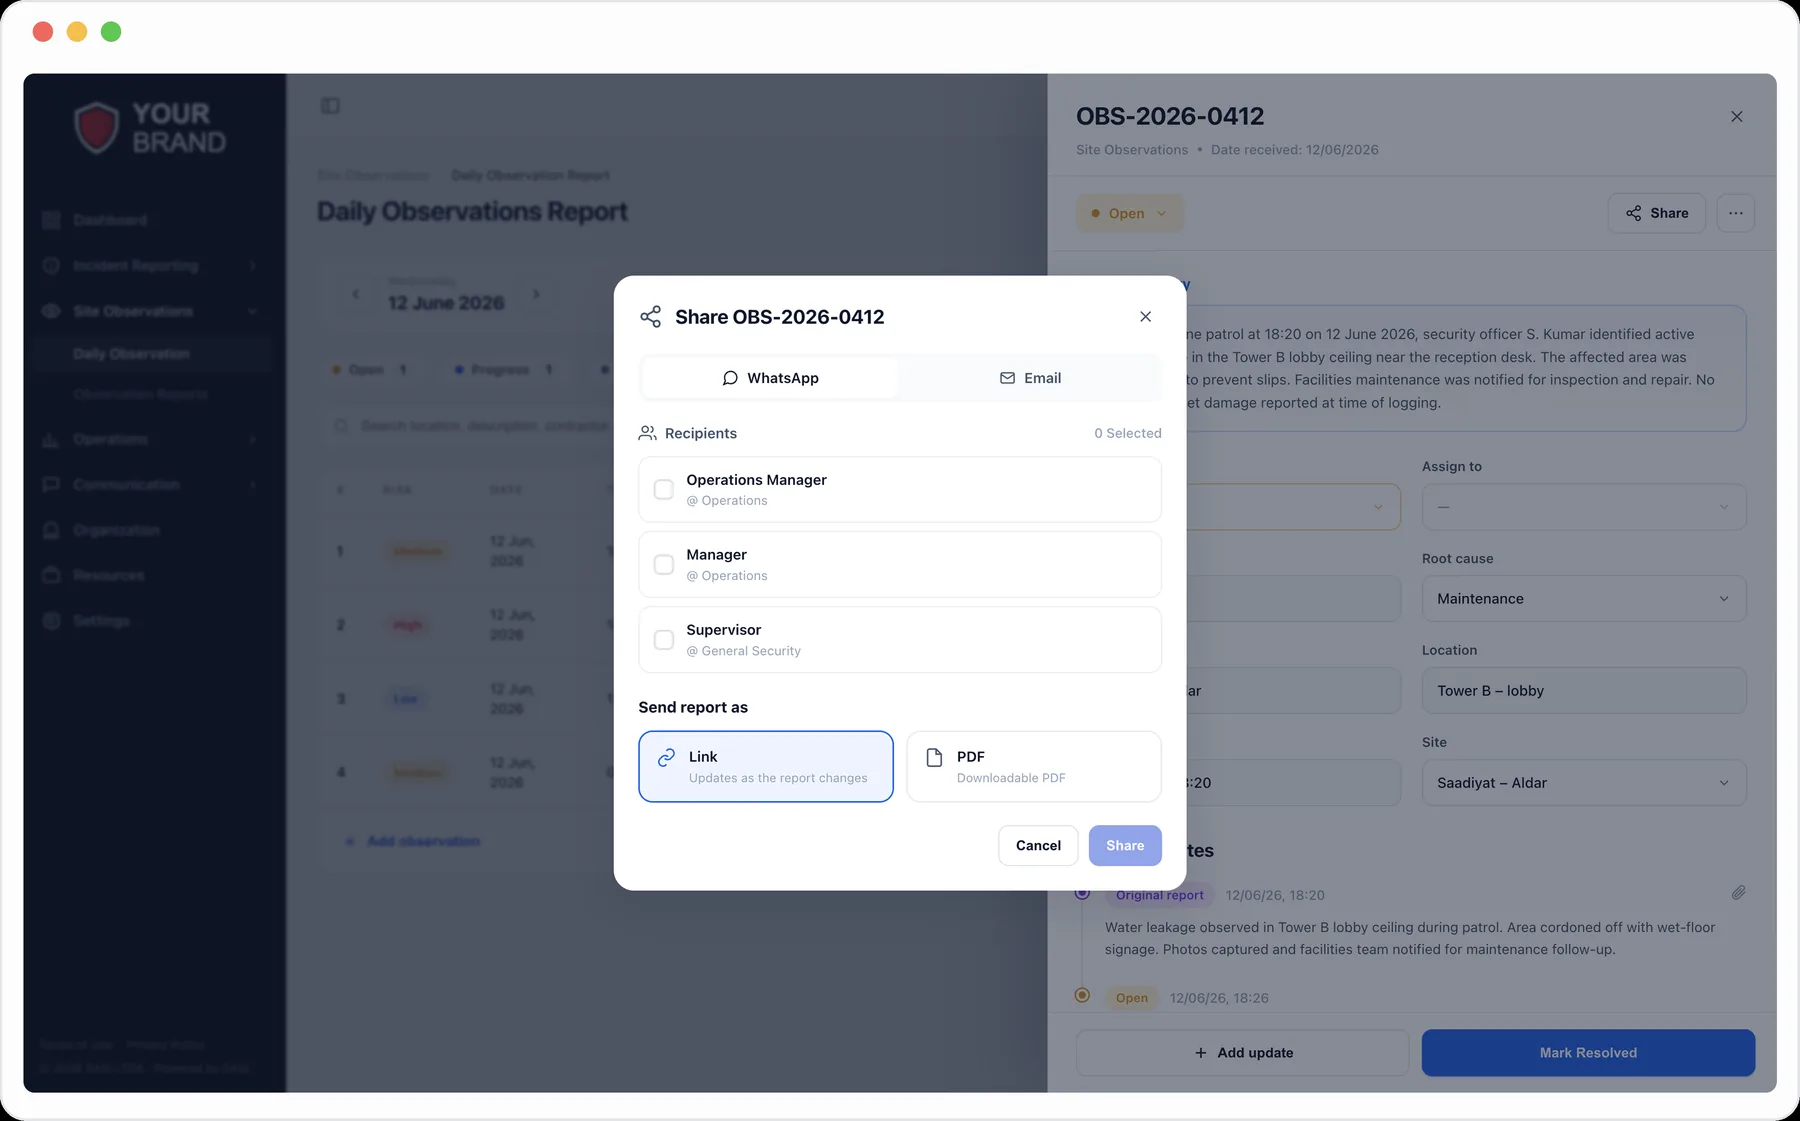Click the search observations field
This screenshot has width=1800, height=1121.
470,426
